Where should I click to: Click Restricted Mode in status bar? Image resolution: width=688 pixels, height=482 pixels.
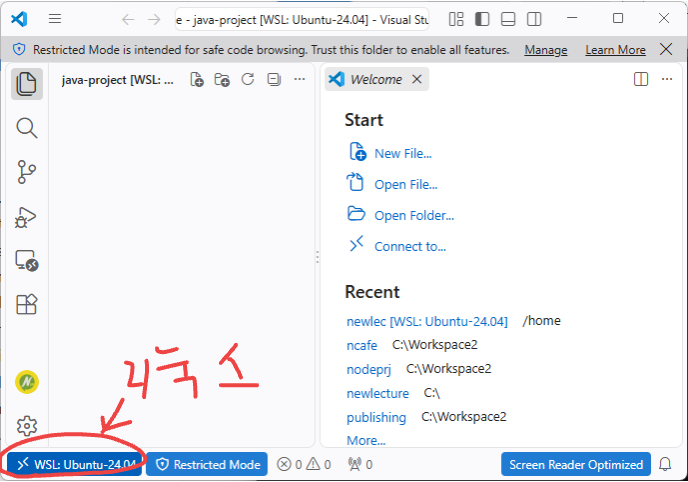(207, 464)
